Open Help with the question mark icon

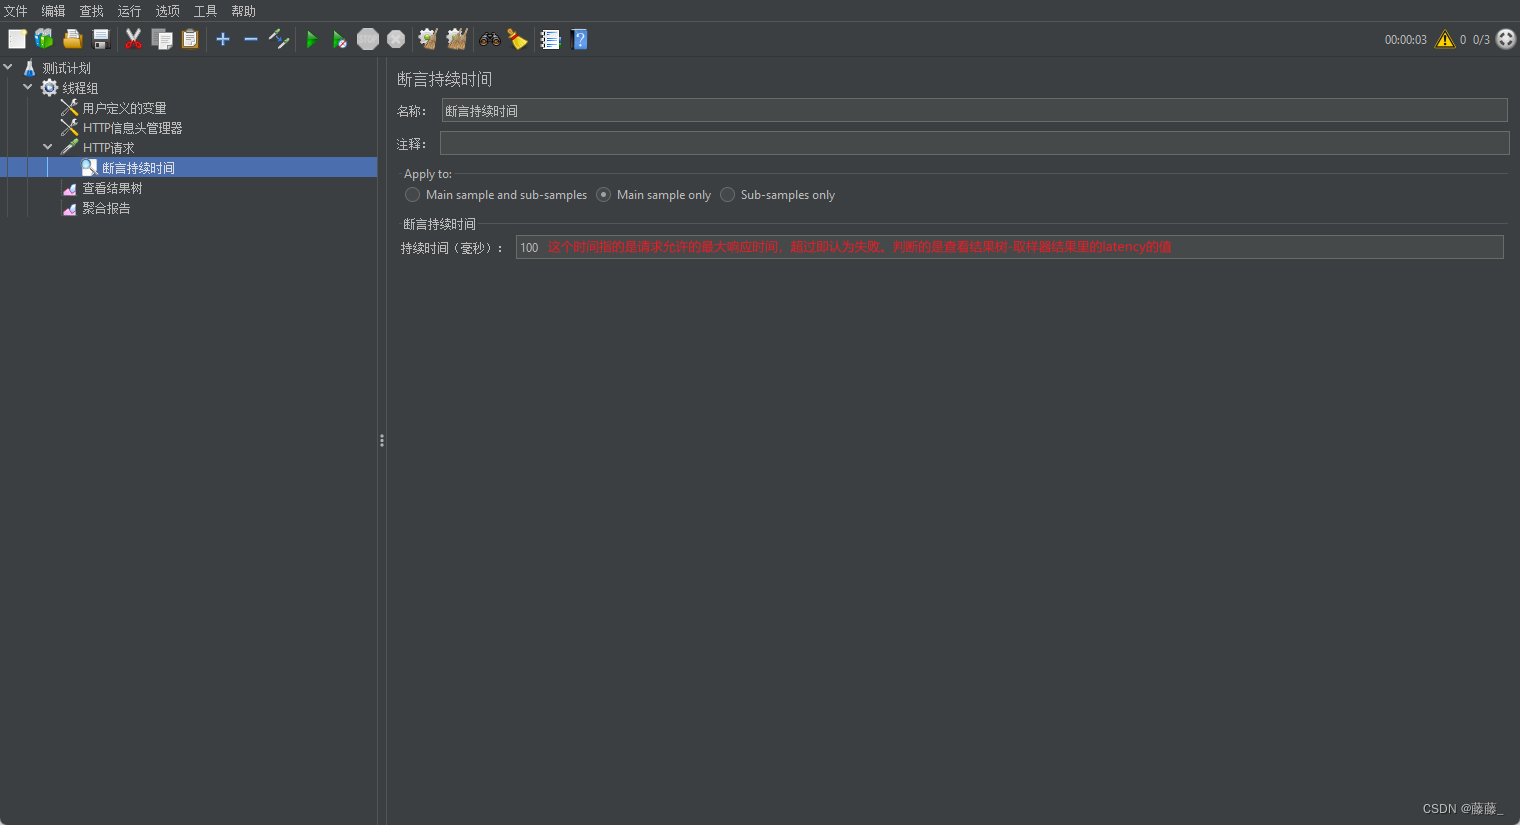[579, 39]
